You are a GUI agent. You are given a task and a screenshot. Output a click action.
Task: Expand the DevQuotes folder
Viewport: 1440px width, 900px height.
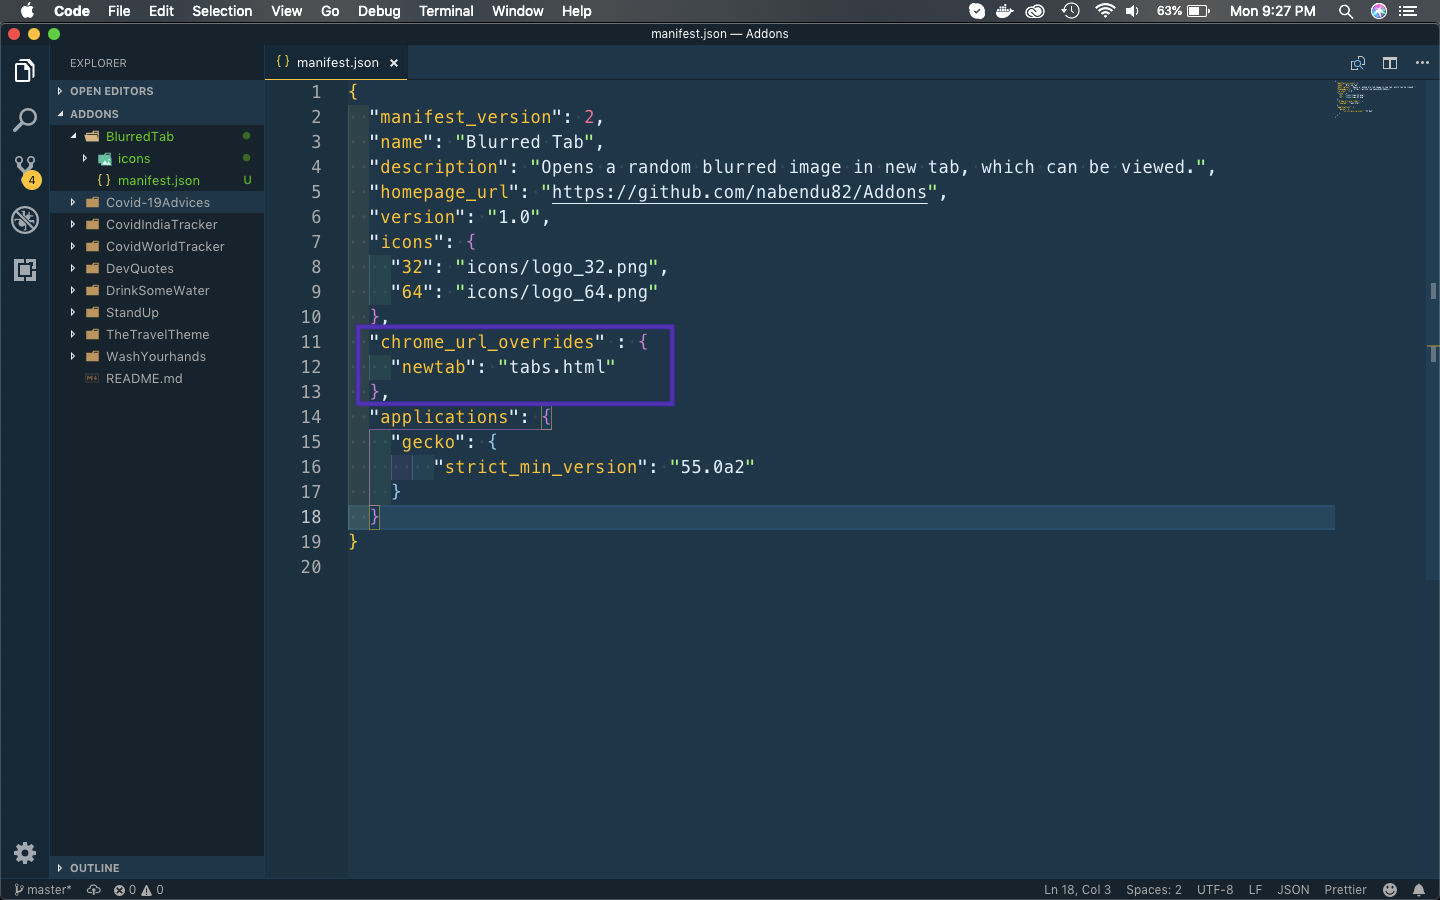(158, 268)
